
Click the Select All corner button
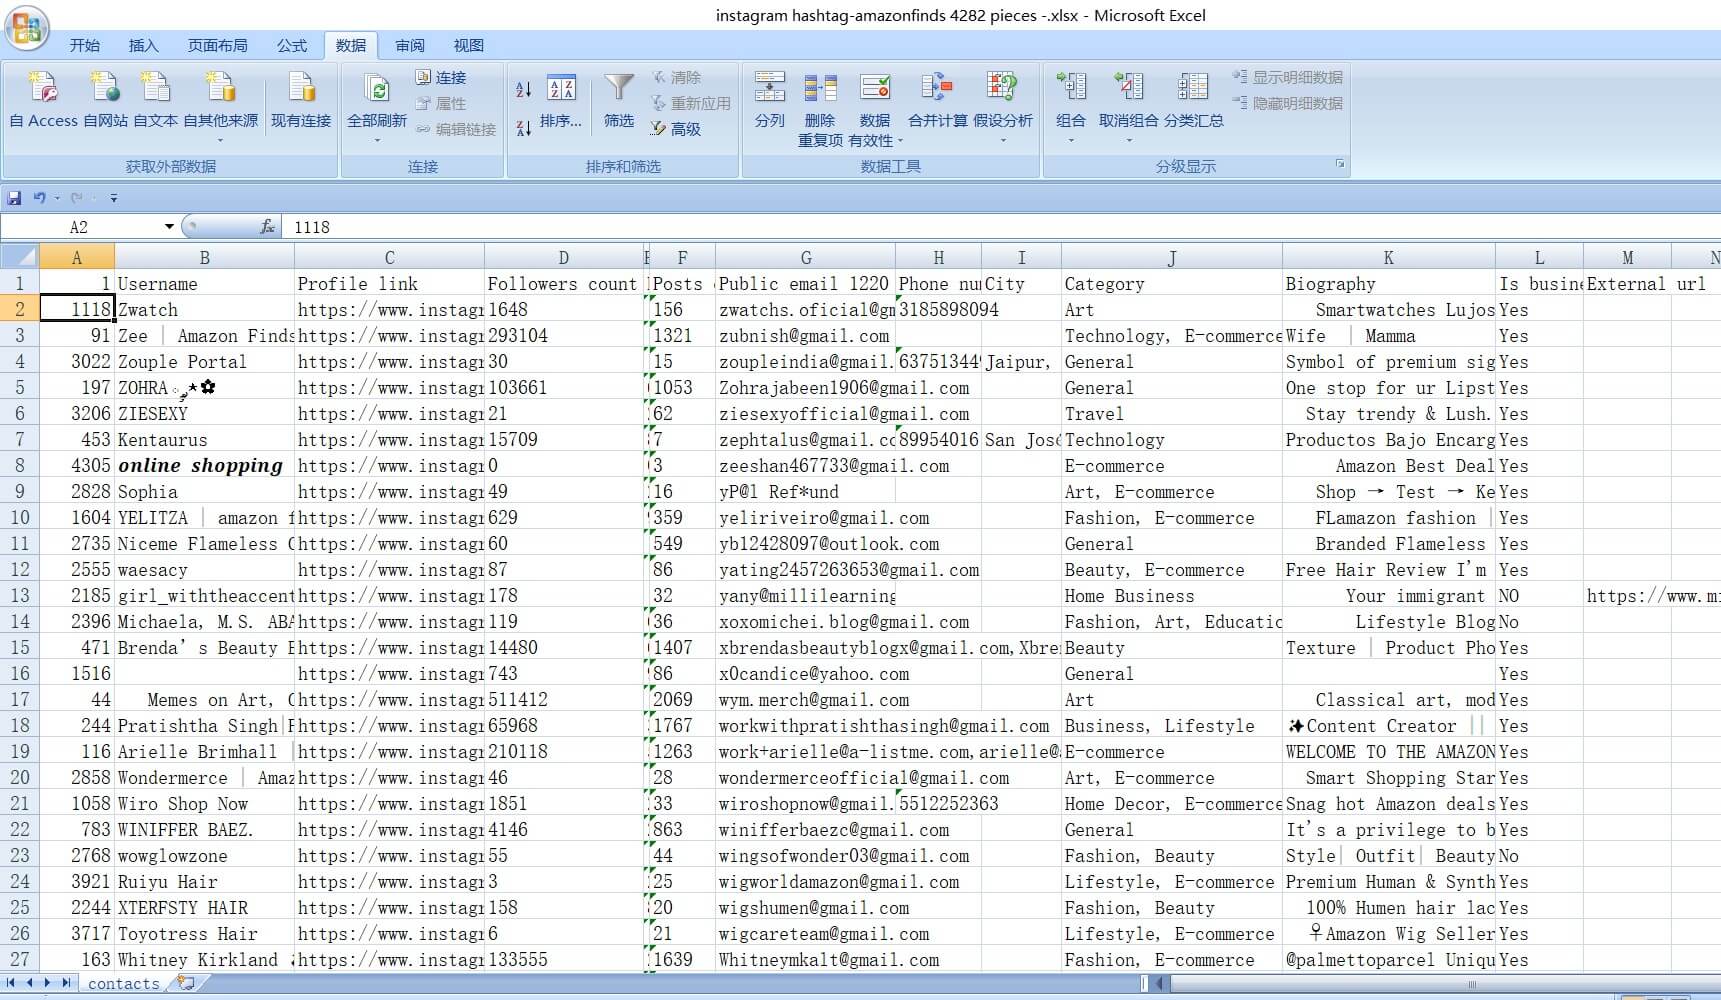pos(19,257)
